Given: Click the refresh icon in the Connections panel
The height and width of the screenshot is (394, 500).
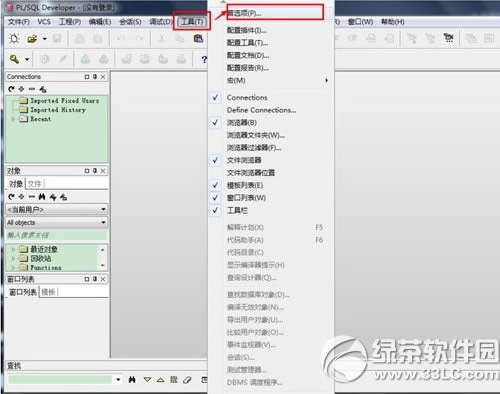Looking at the screenshot, I should click(12, 89).
